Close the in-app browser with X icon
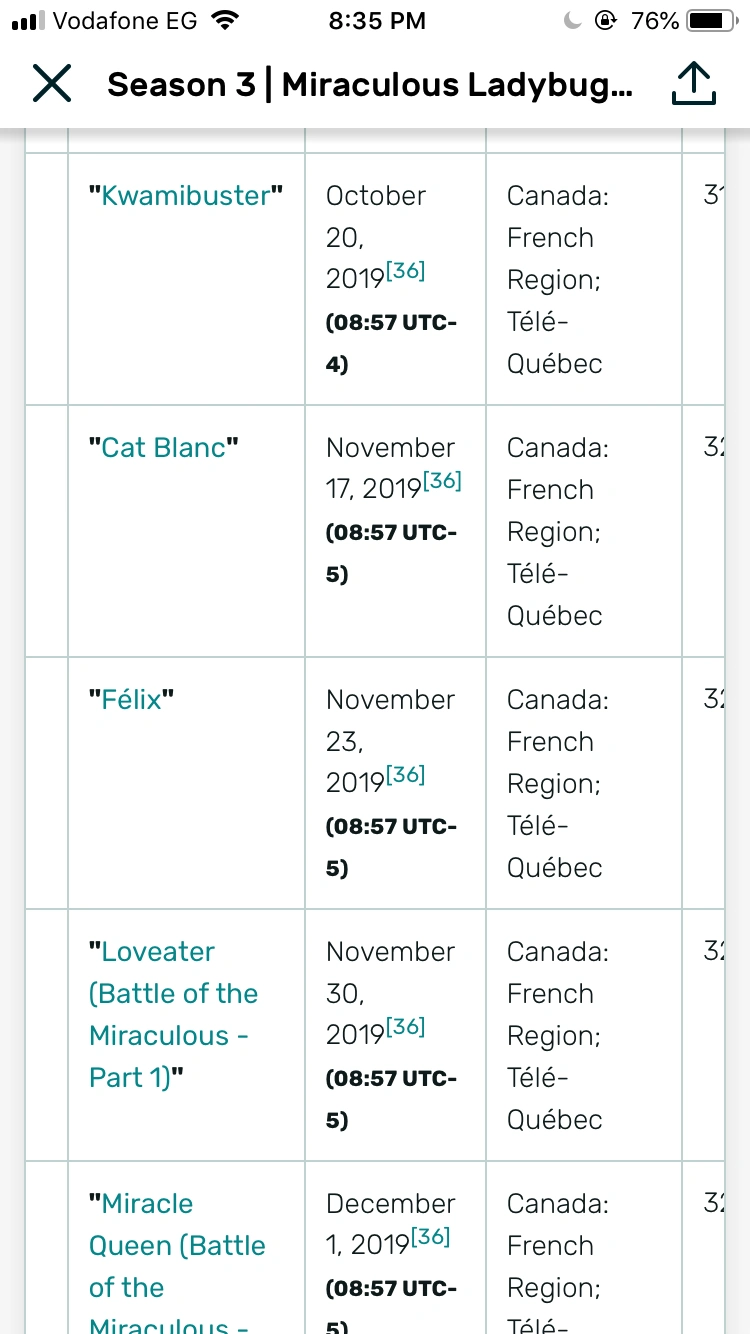The width and height of the screenshot is (750, 1334). pyautogui.click(x=52, y=85)
